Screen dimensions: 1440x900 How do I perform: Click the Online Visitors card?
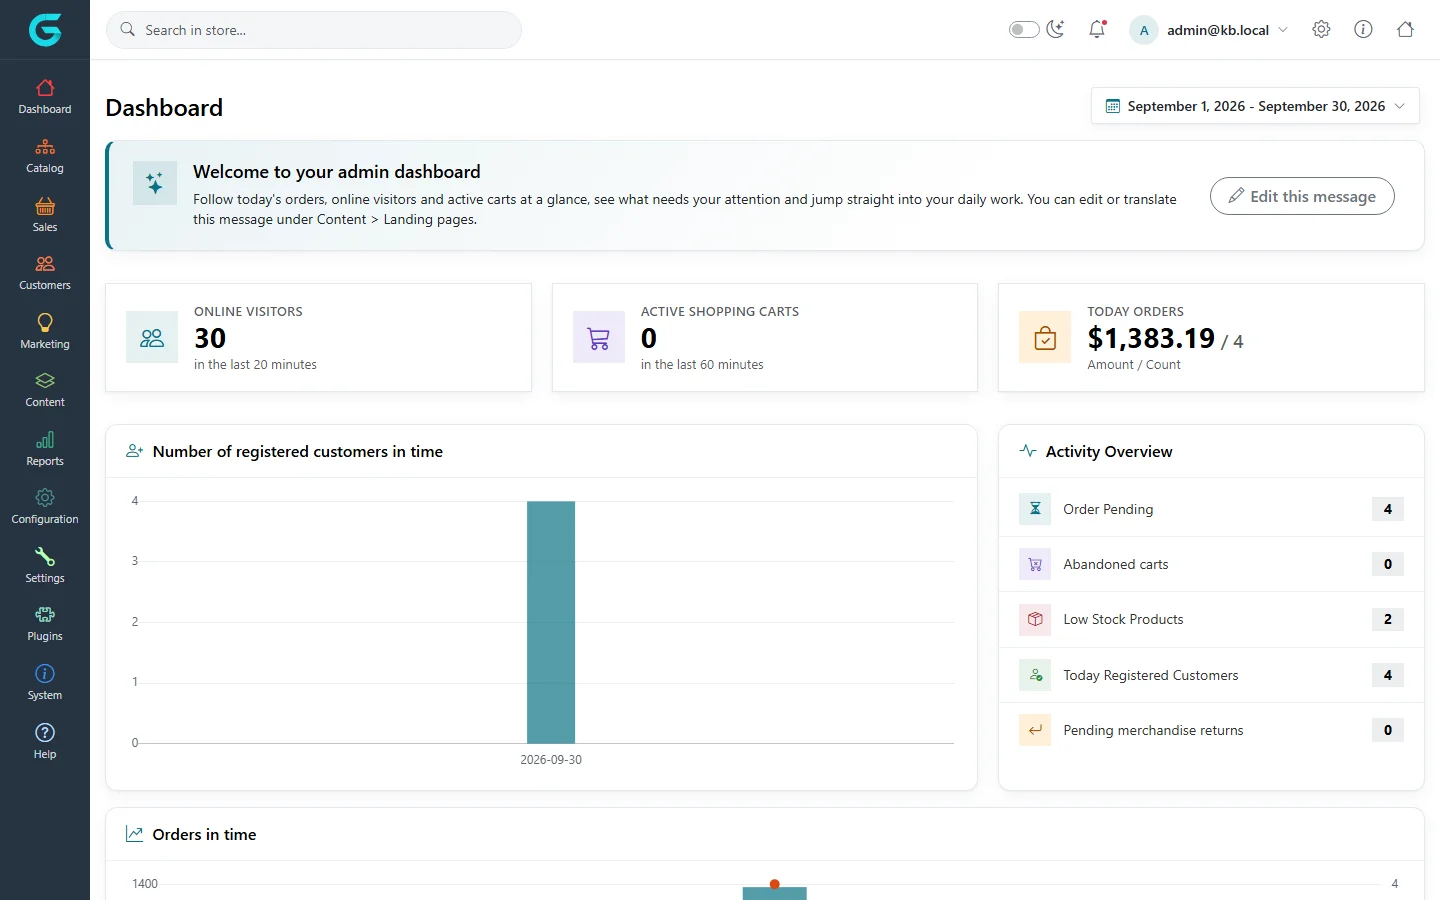[318, 337]
